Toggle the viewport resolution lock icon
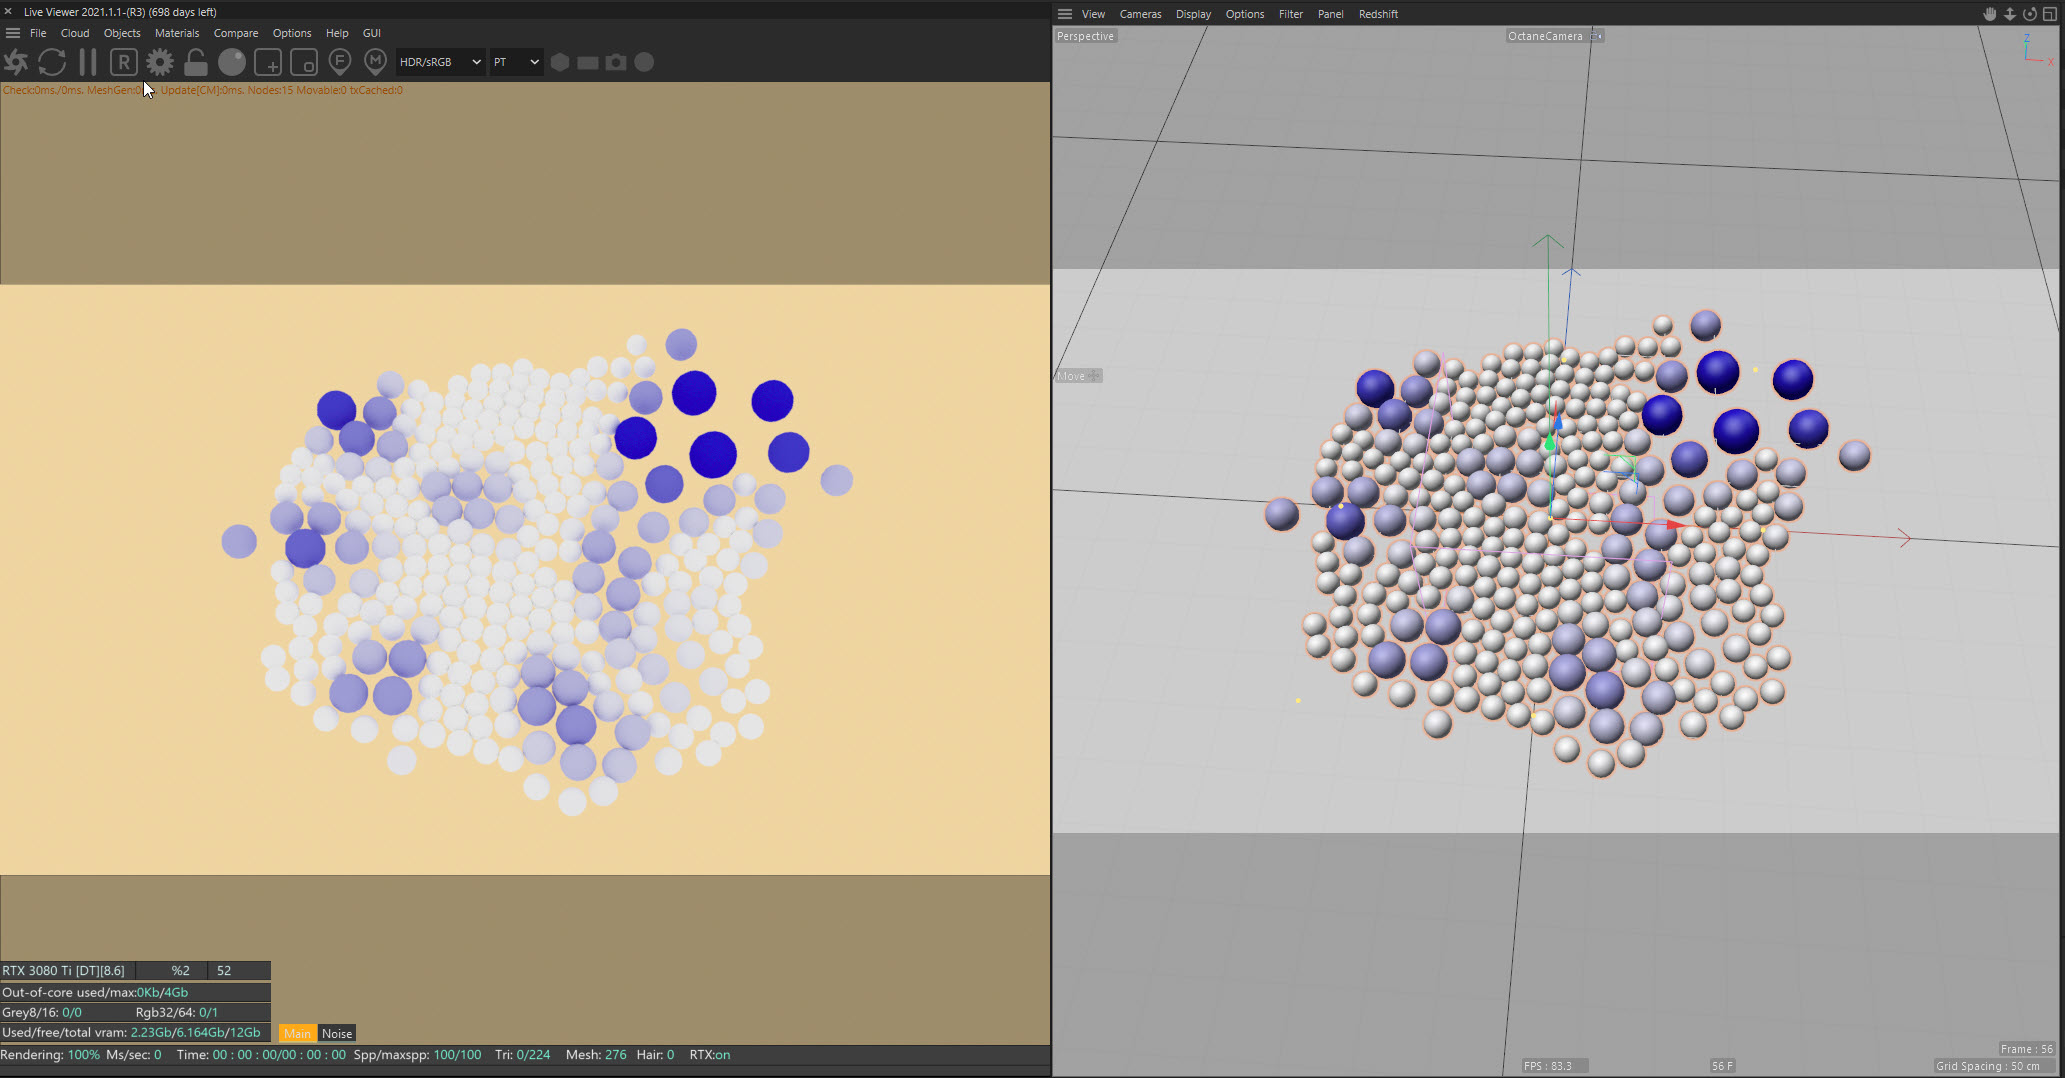The width and height of the screenshot is (2065, 1078). pos(196,62)
